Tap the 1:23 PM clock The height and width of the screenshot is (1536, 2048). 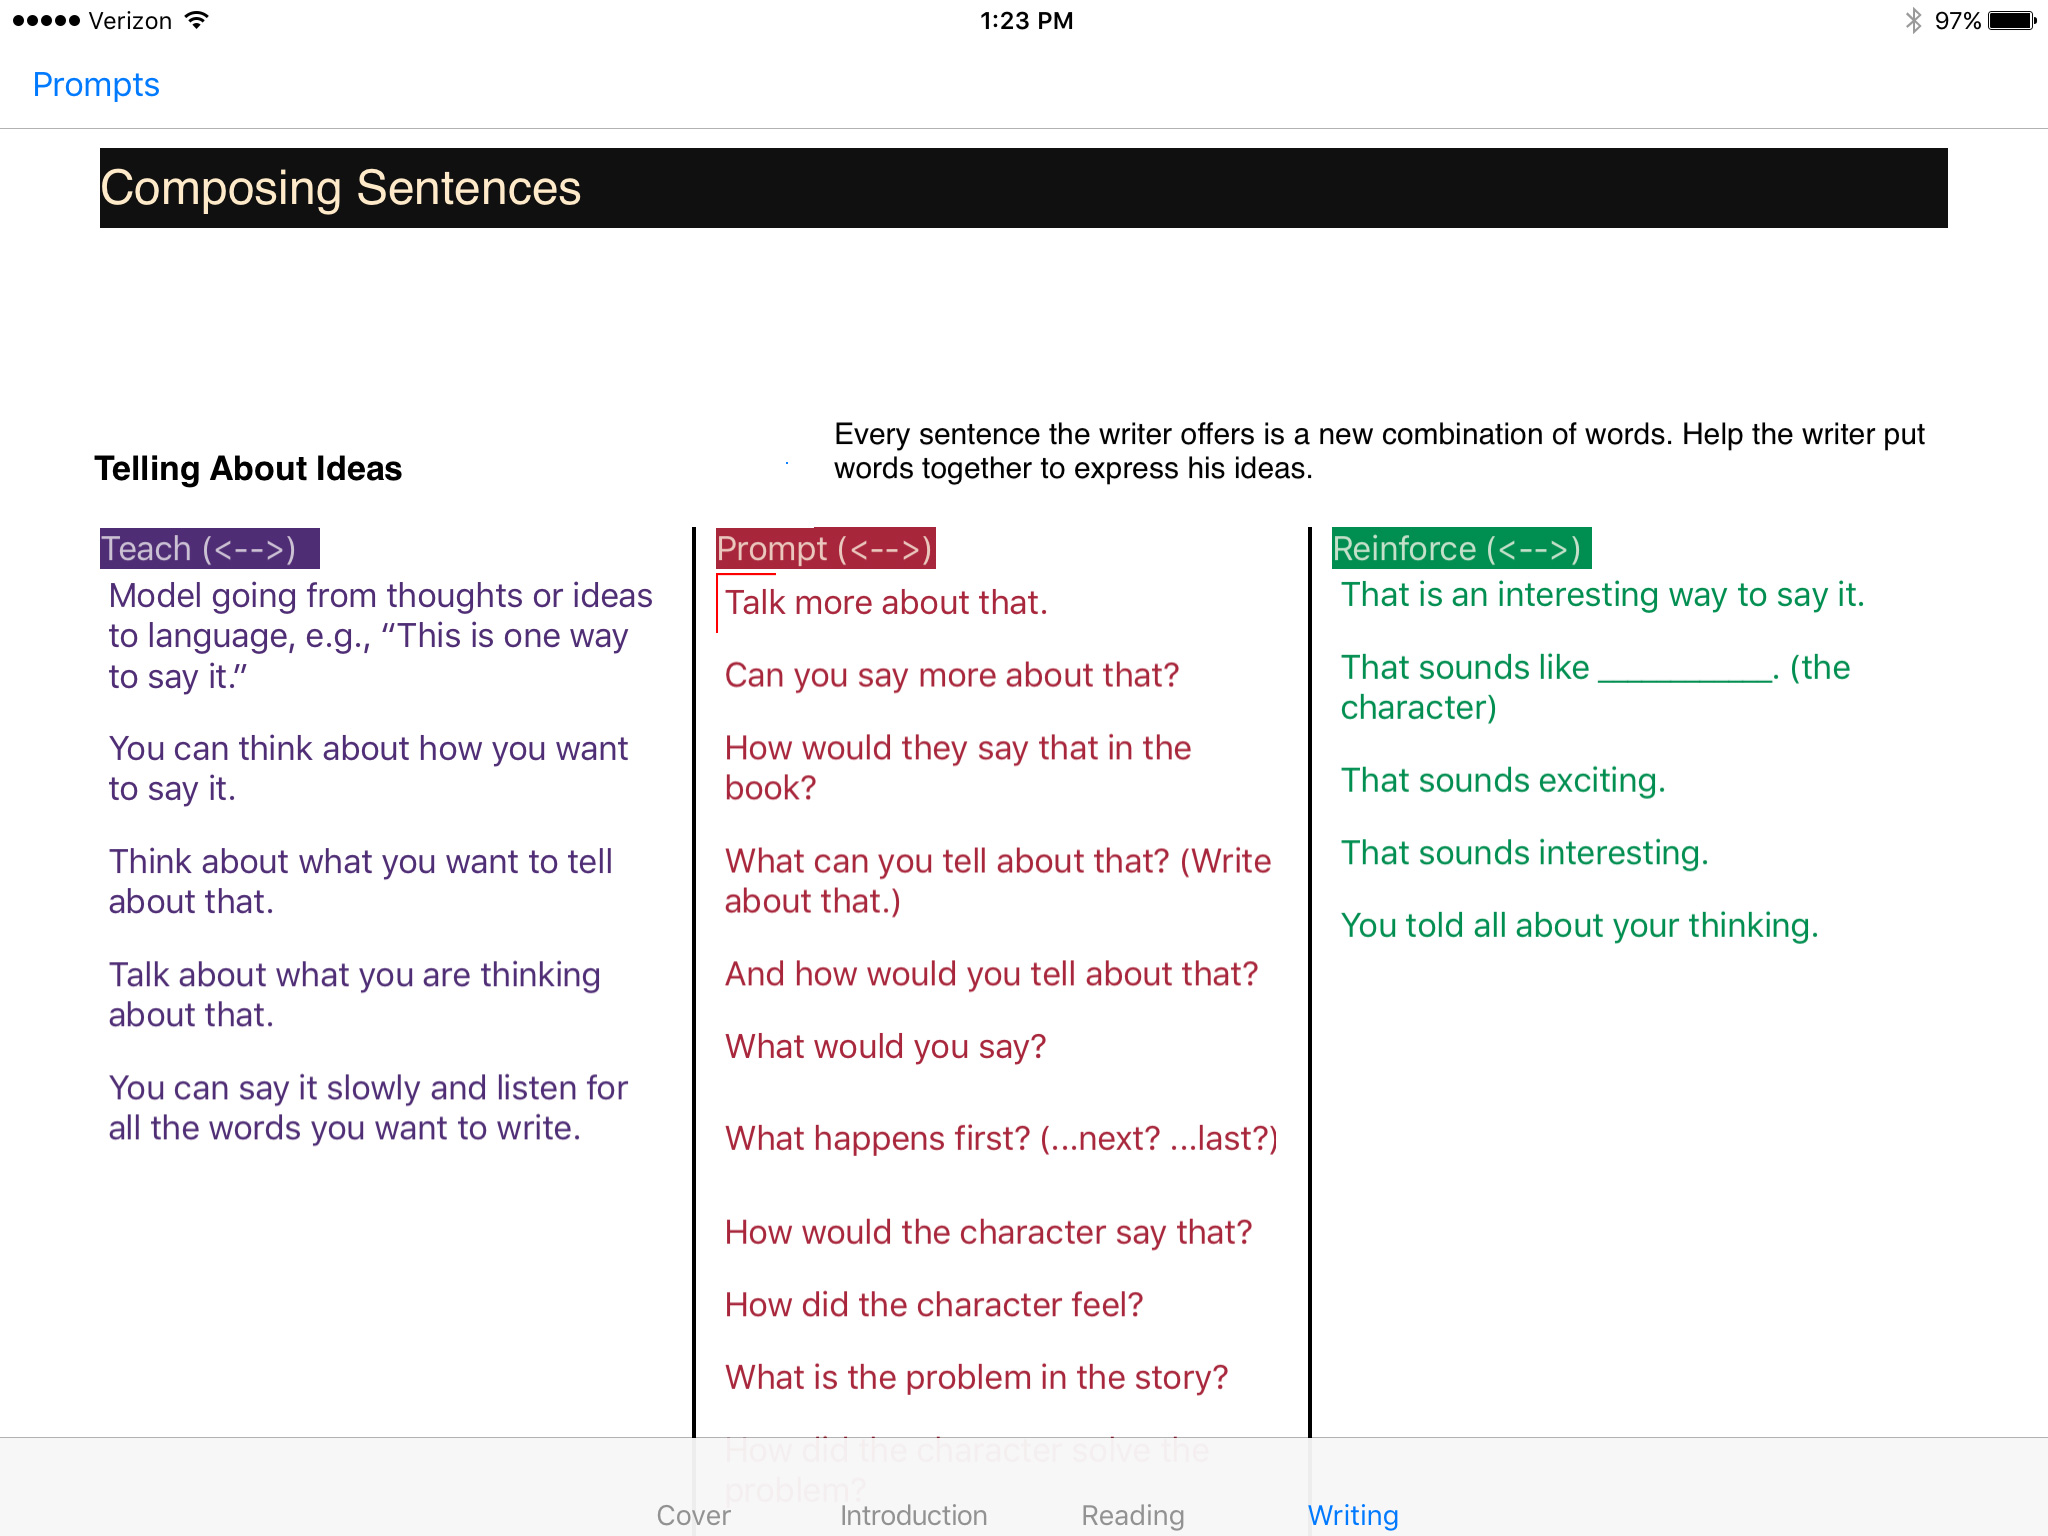click(x=1026, y=21)
